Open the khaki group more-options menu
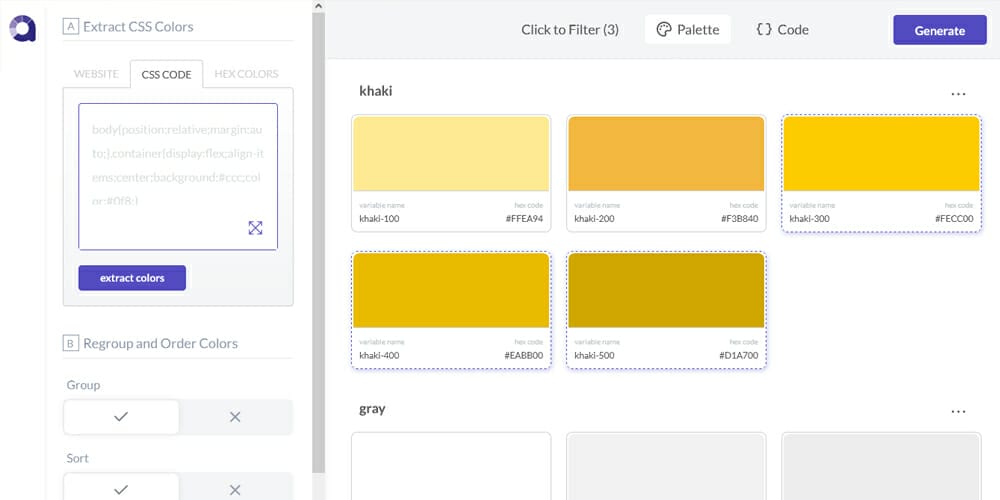Image resolution: width=1000 pixels, height=500 pixels. (x=958, y=94)
